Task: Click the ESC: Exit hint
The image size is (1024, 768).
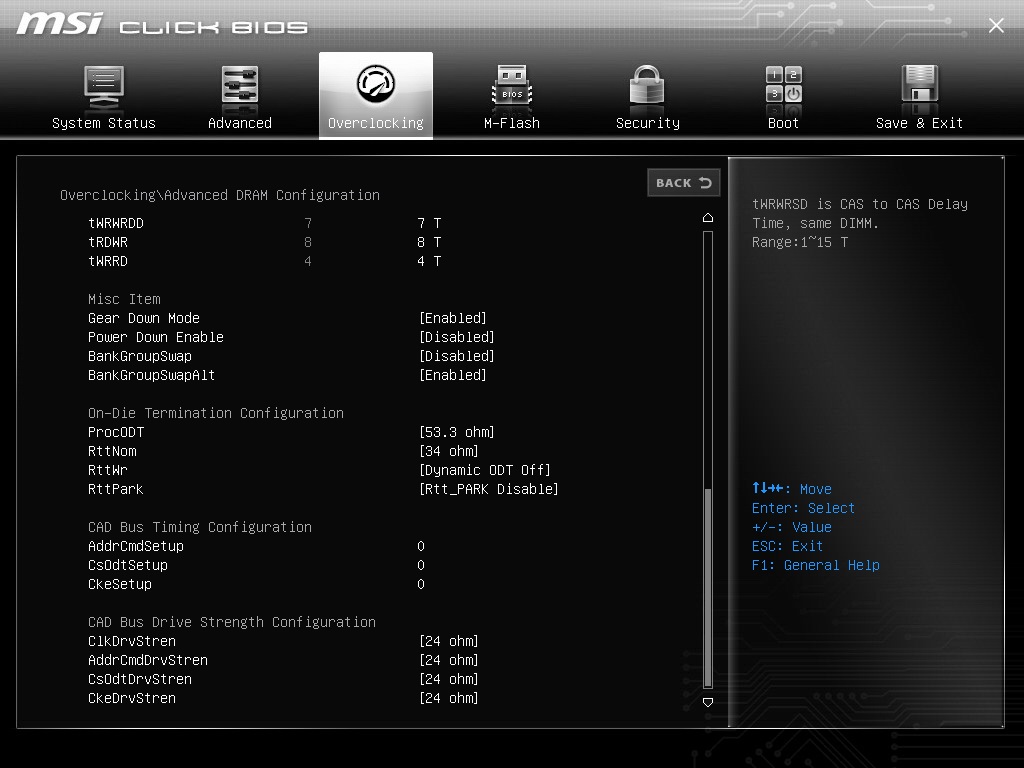Action: (787, 546)
